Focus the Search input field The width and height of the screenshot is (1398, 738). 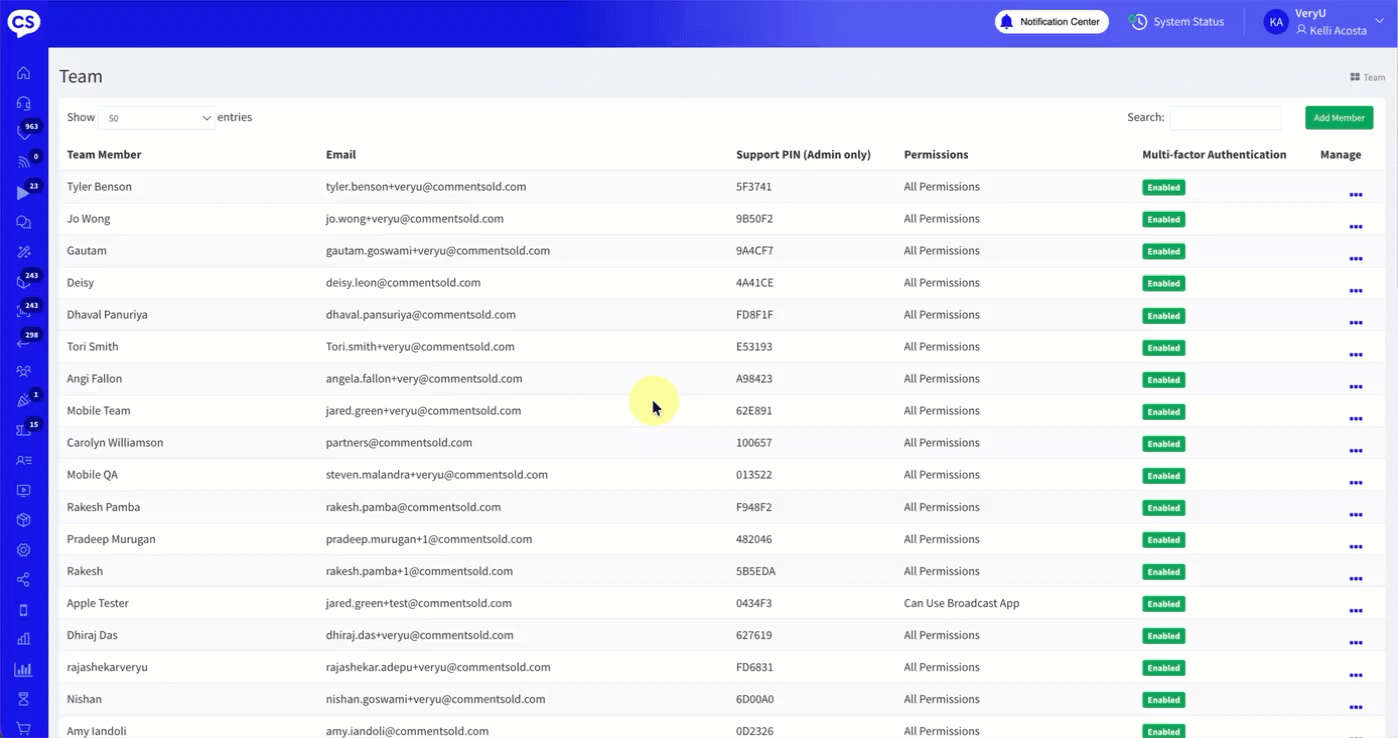tap(1225, 118)
